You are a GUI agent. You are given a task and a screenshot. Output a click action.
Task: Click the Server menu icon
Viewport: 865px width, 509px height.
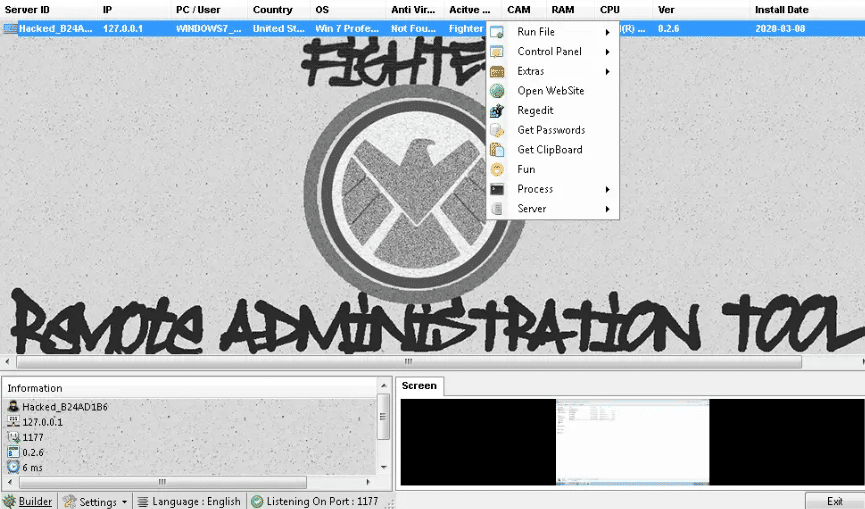pyautogui.click(x=496, y=208)
